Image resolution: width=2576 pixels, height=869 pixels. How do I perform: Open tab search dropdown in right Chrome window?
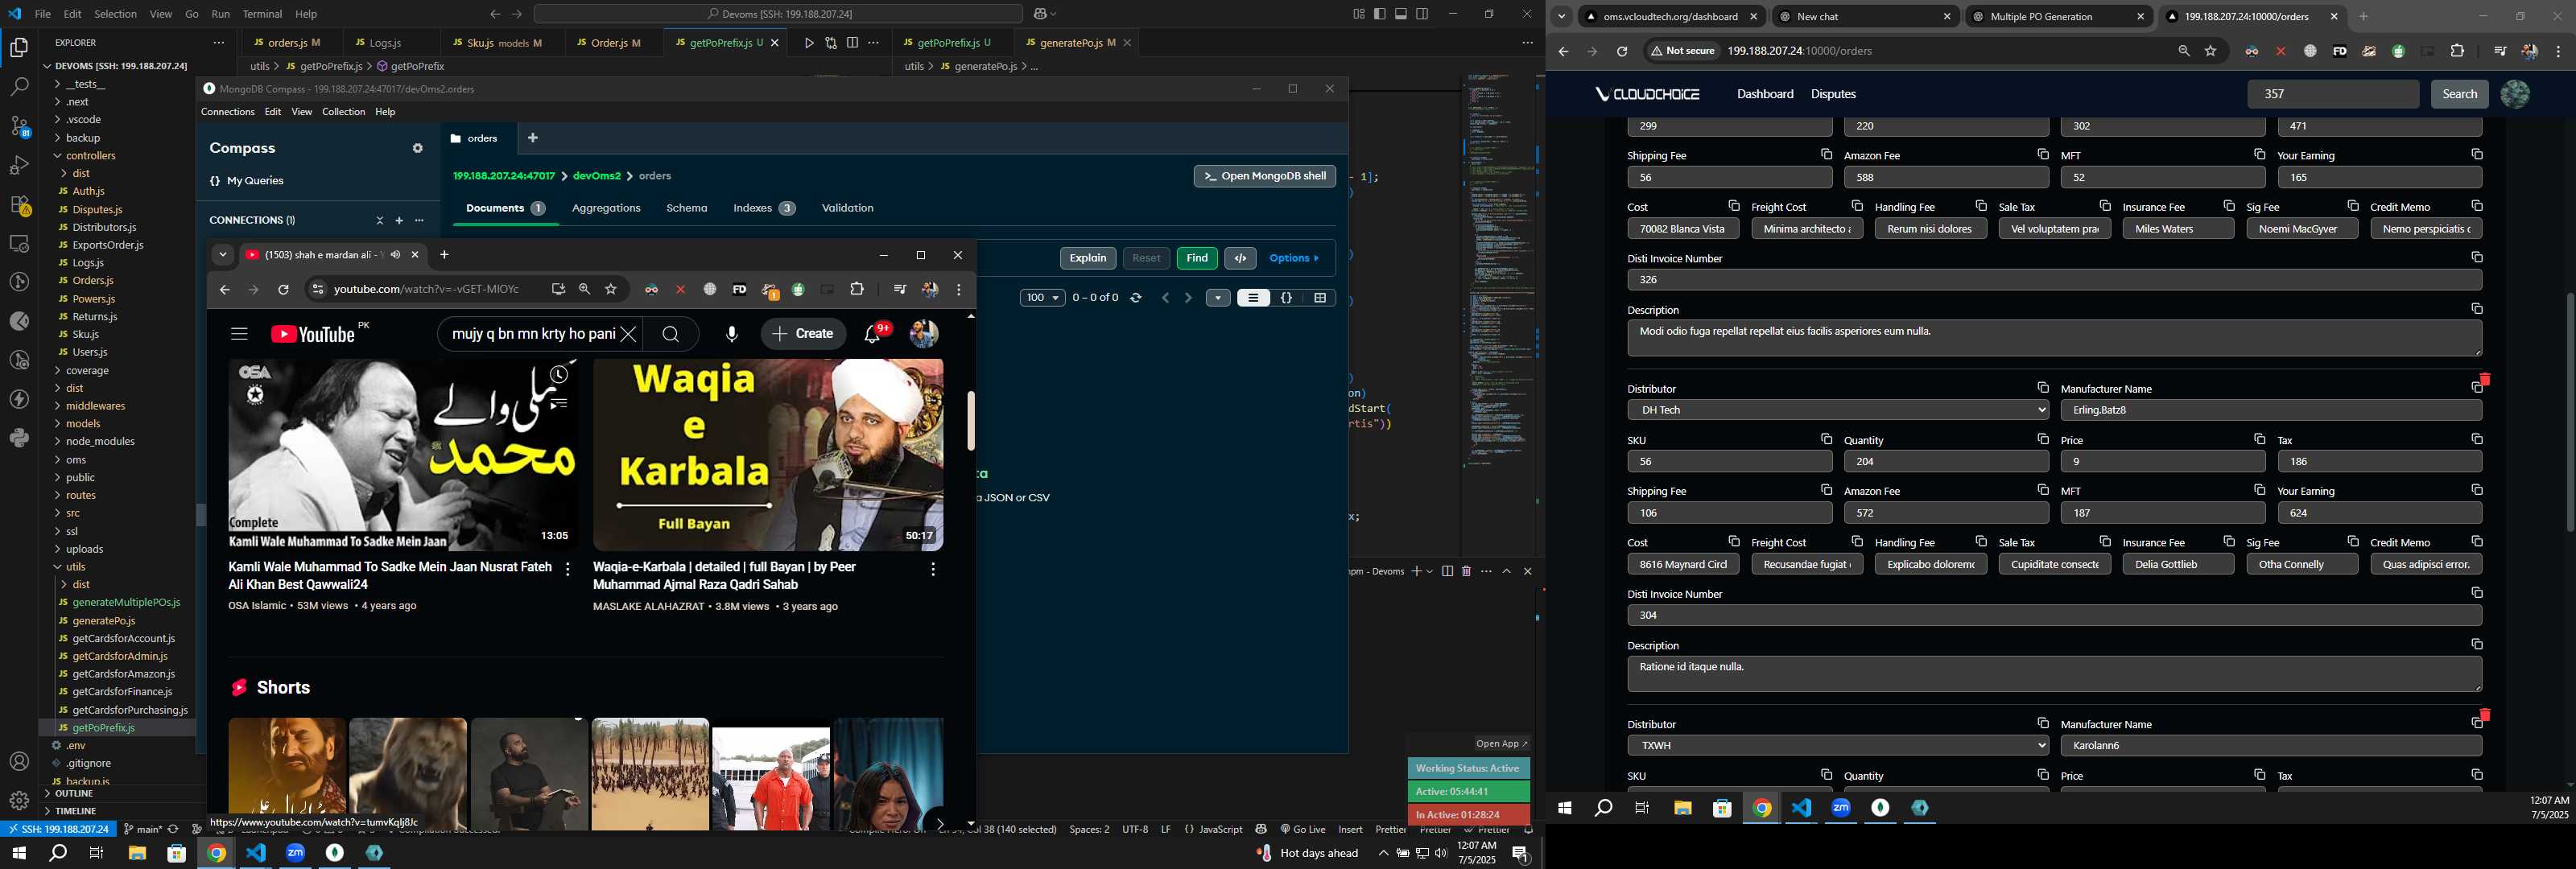pos(1562,17)
